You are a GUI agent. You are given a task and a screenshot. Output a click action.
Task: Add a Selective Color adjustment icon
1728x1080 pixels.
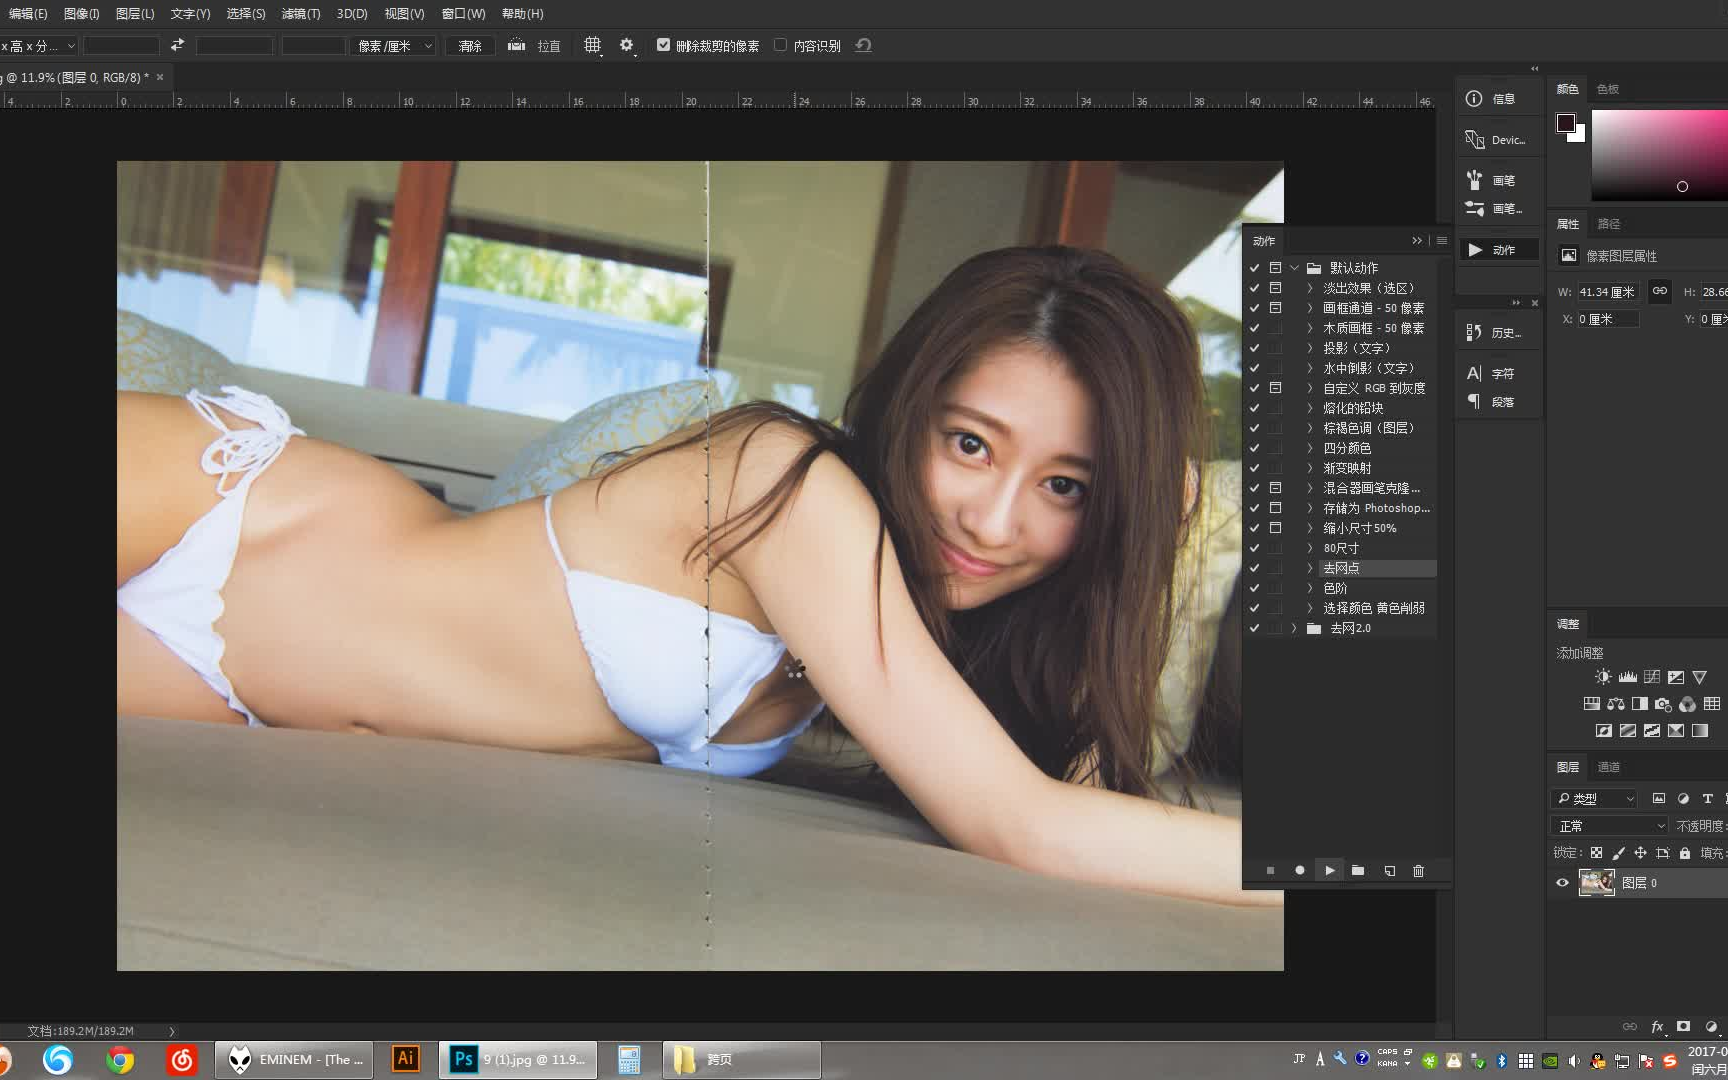click(1676, 731)
